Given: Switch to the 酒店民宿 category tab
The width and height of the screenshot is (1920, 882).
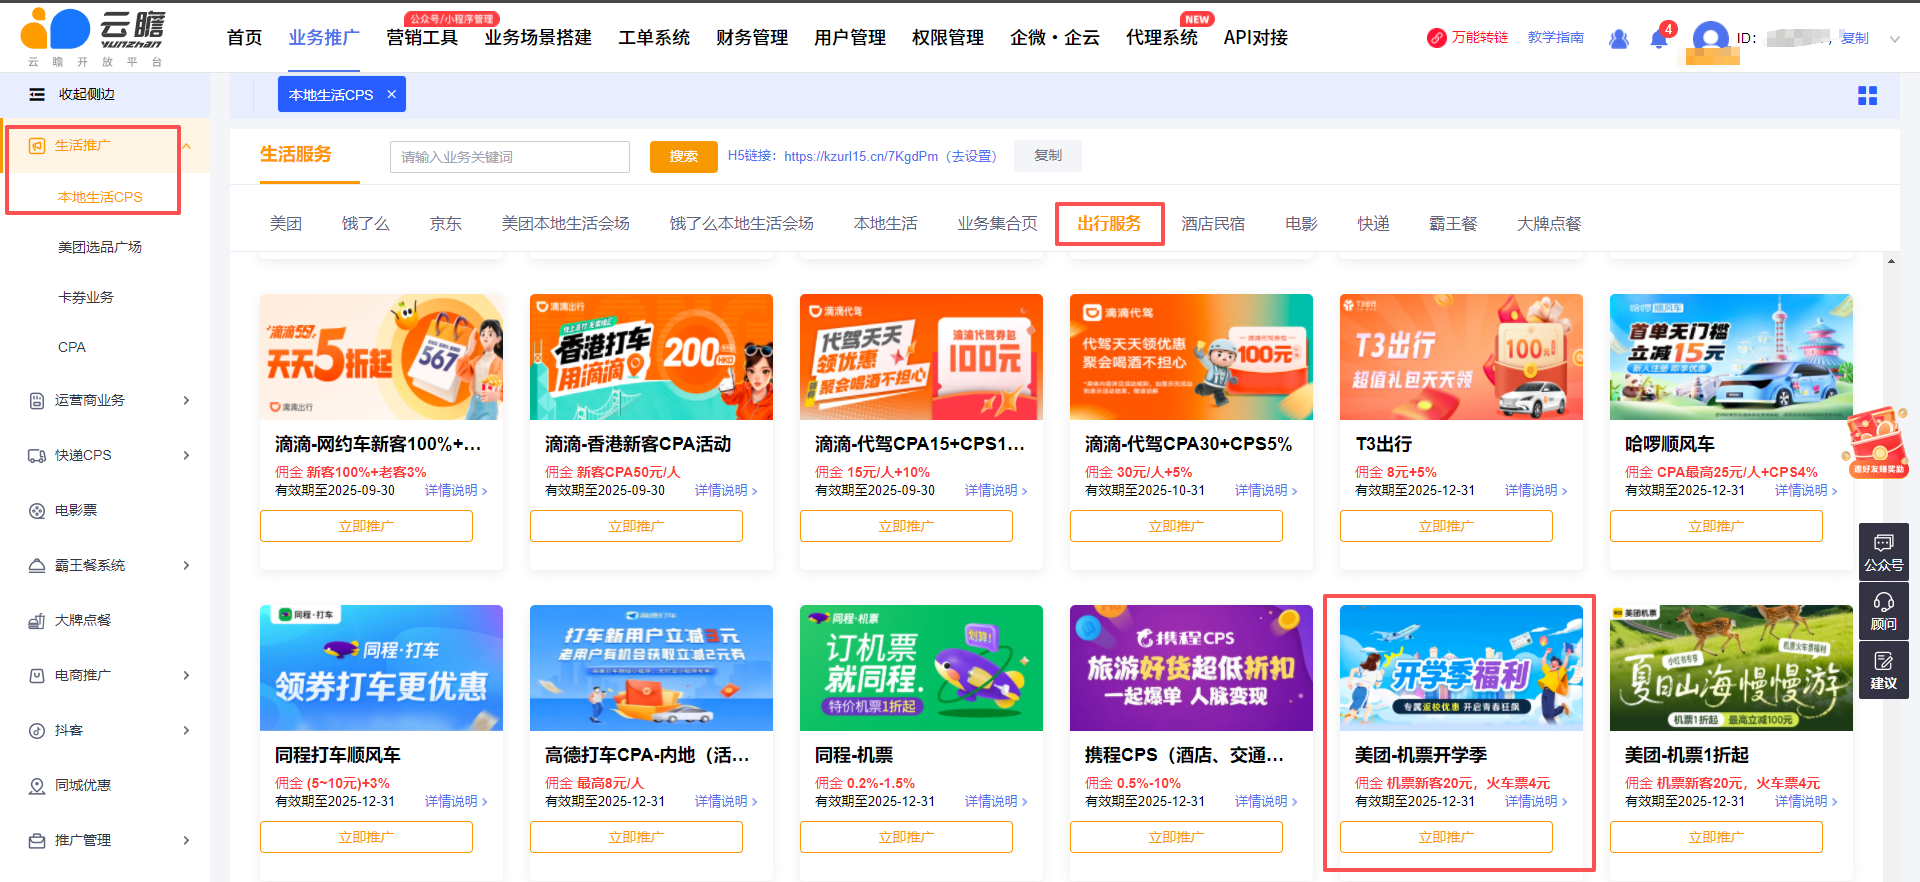Looking at the screenshot, I should click(x=1213, y=224).
